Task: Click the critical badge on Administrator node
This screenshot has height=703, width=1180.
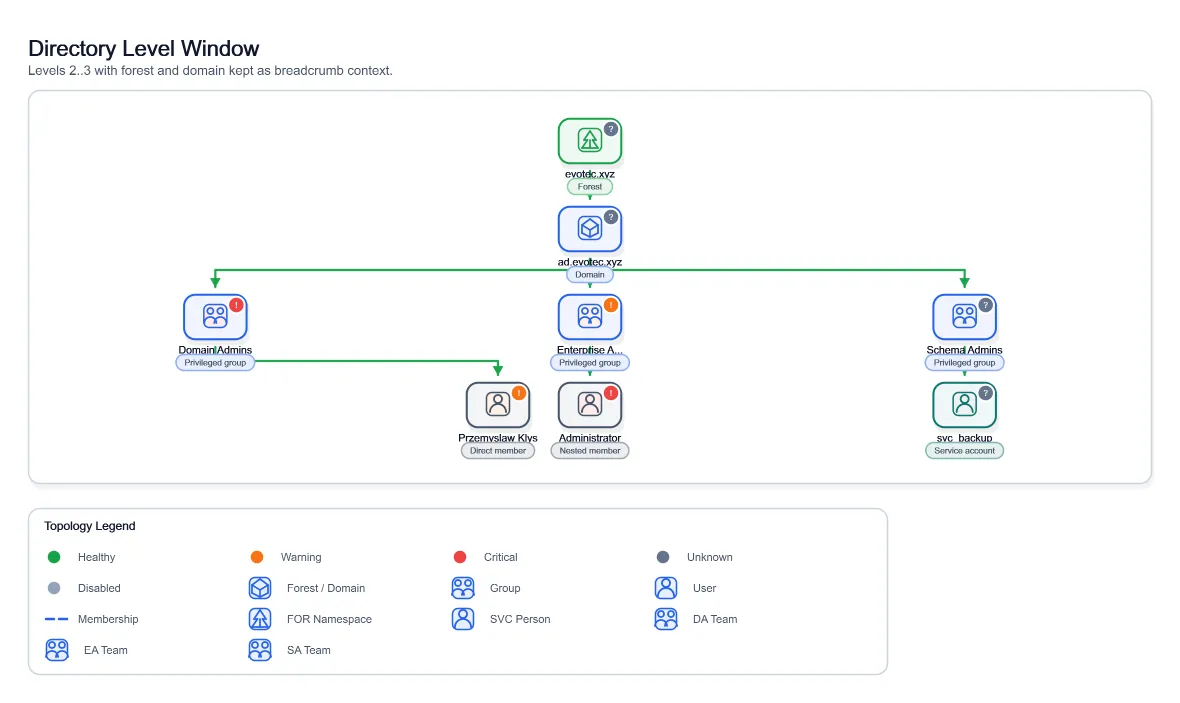Action: tap(611, 393)
